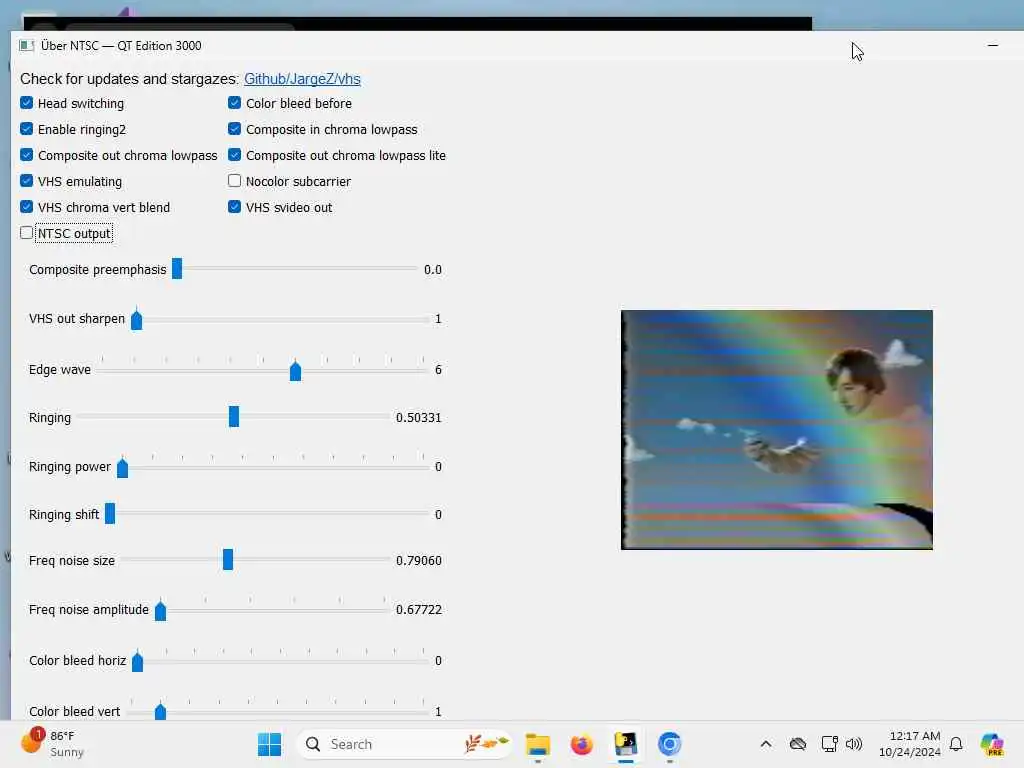Click the Color bleed vert slider handle

160,711
